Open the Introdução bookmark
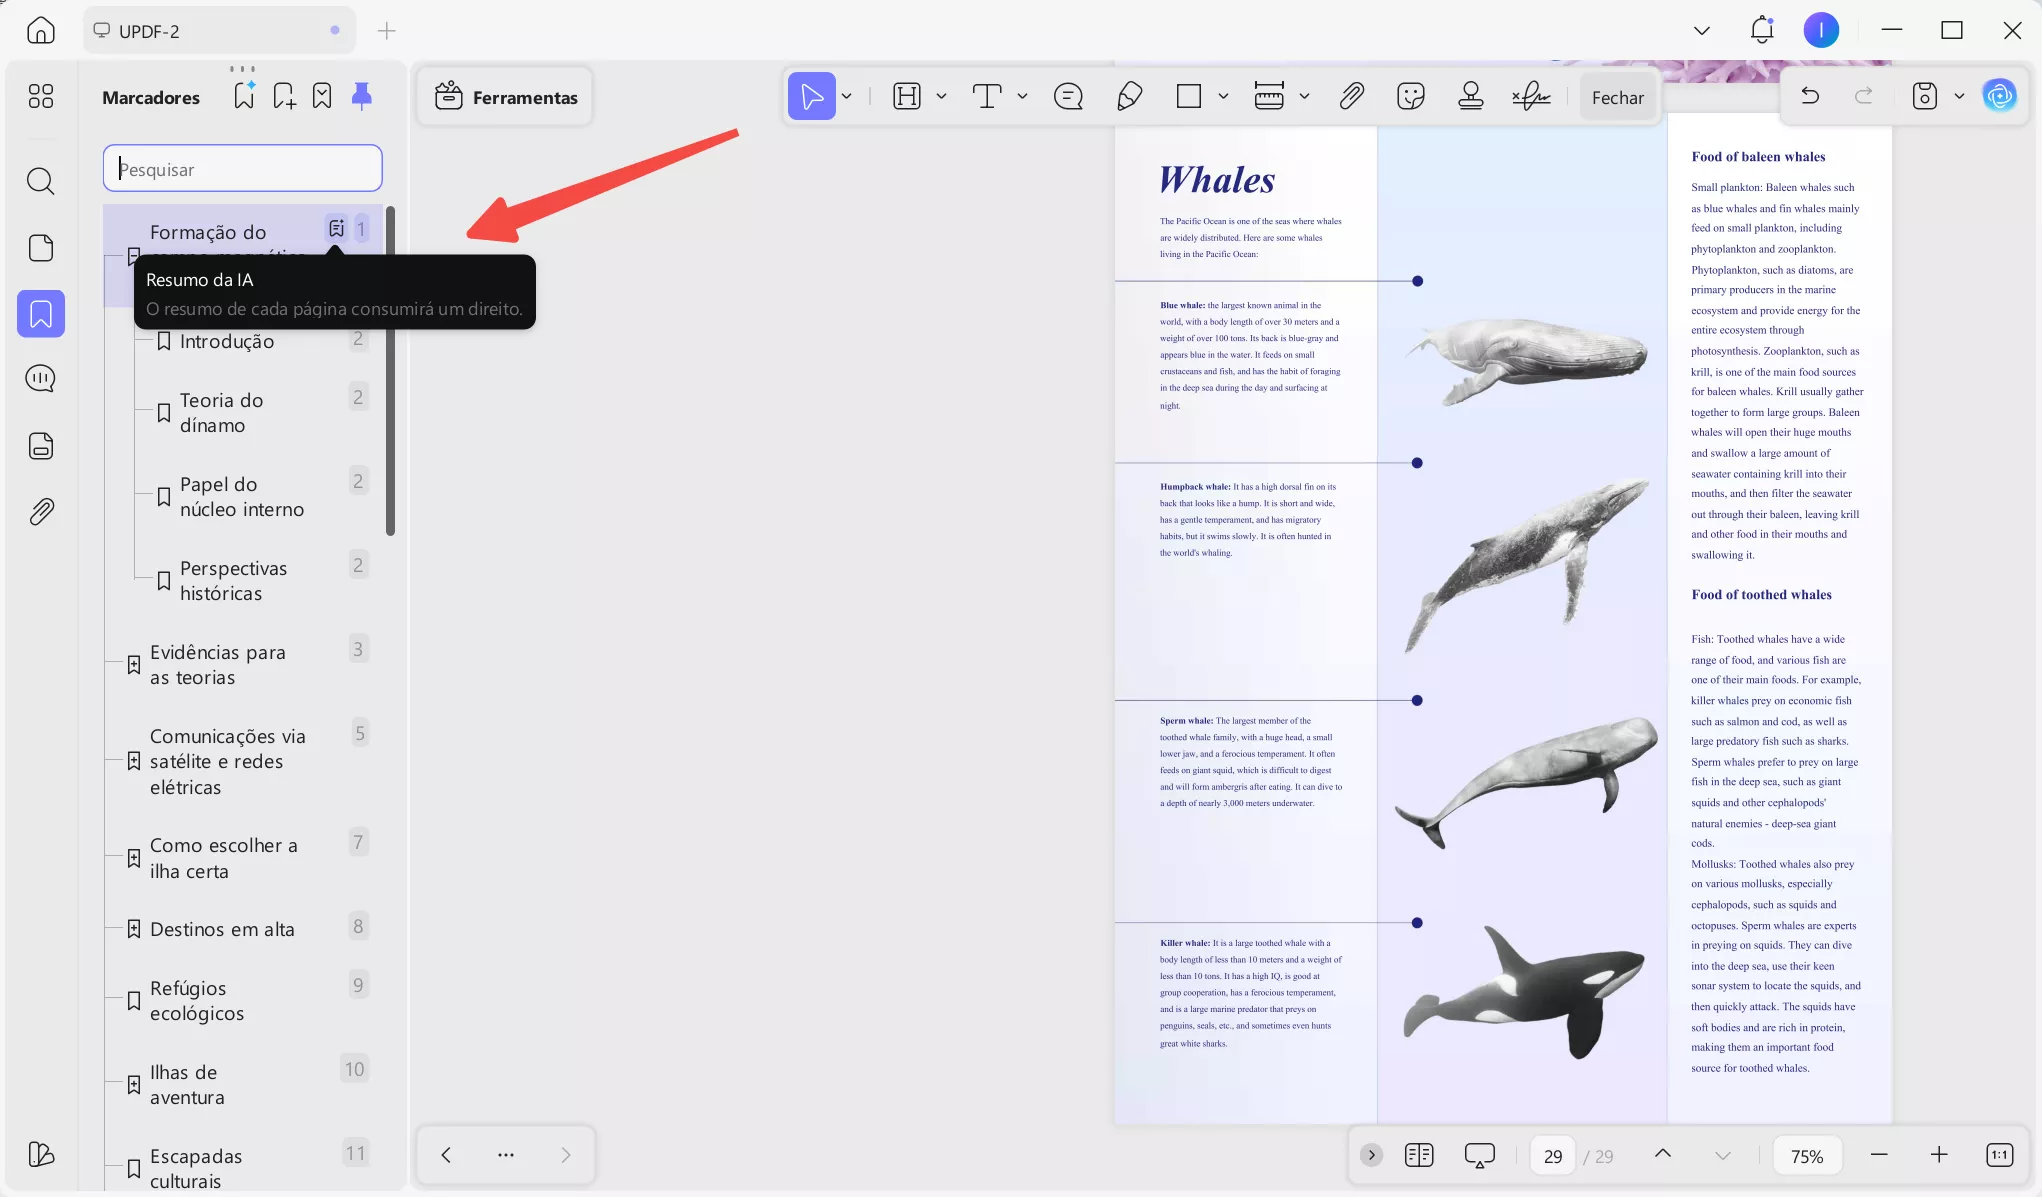This screenshot has width=2042, height=1197. click(227, 342)
